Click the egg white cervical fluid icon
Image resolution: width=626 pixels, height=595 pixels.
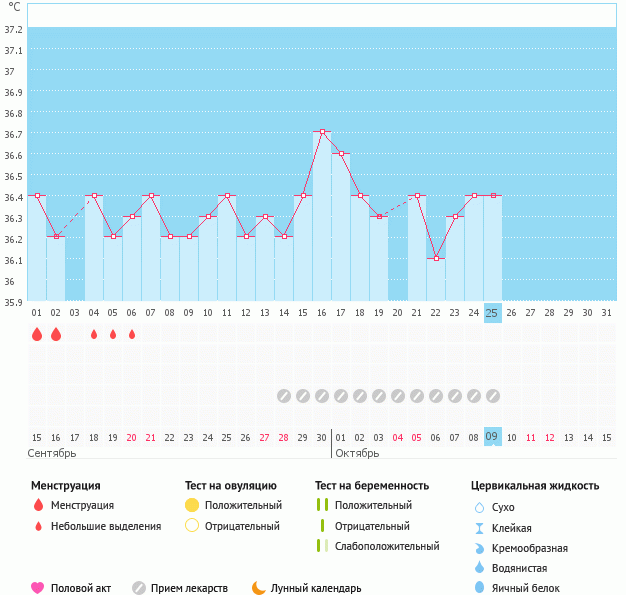tap(479, 588)
